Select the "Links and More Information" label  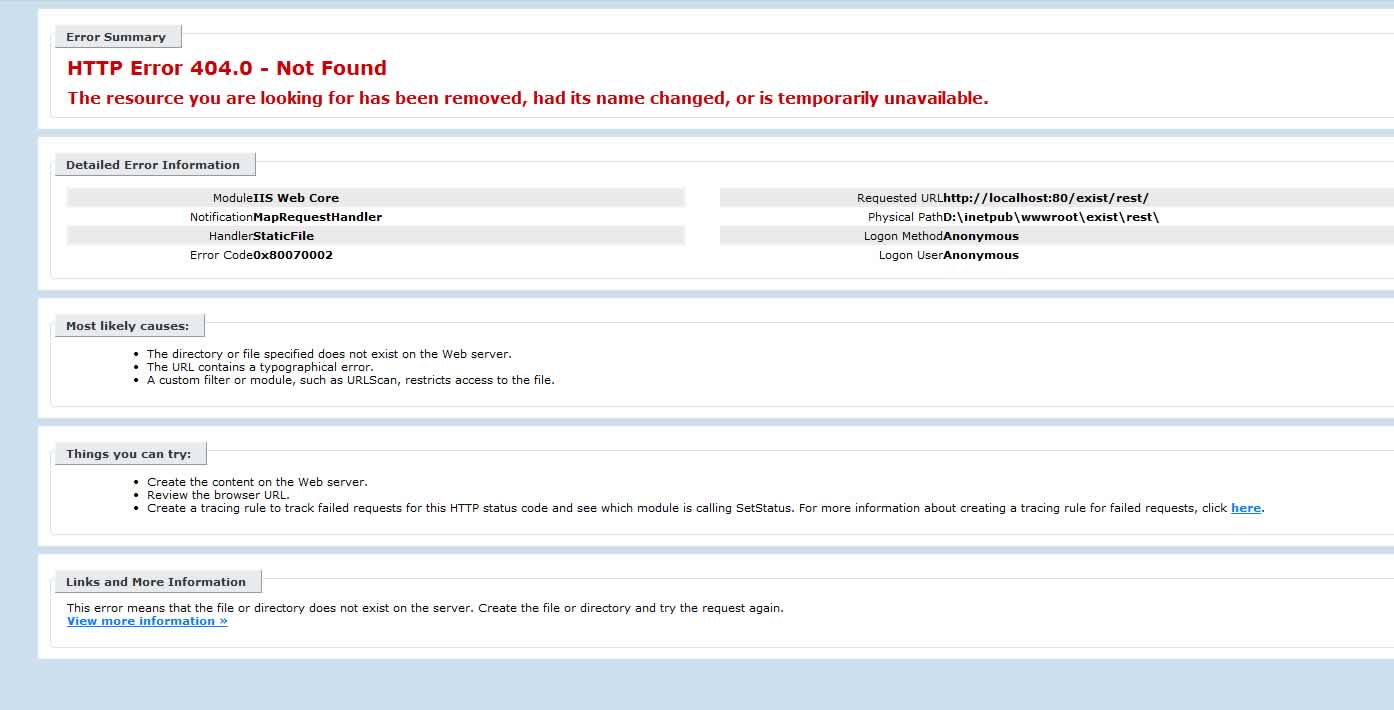click(x=156, y=582)
